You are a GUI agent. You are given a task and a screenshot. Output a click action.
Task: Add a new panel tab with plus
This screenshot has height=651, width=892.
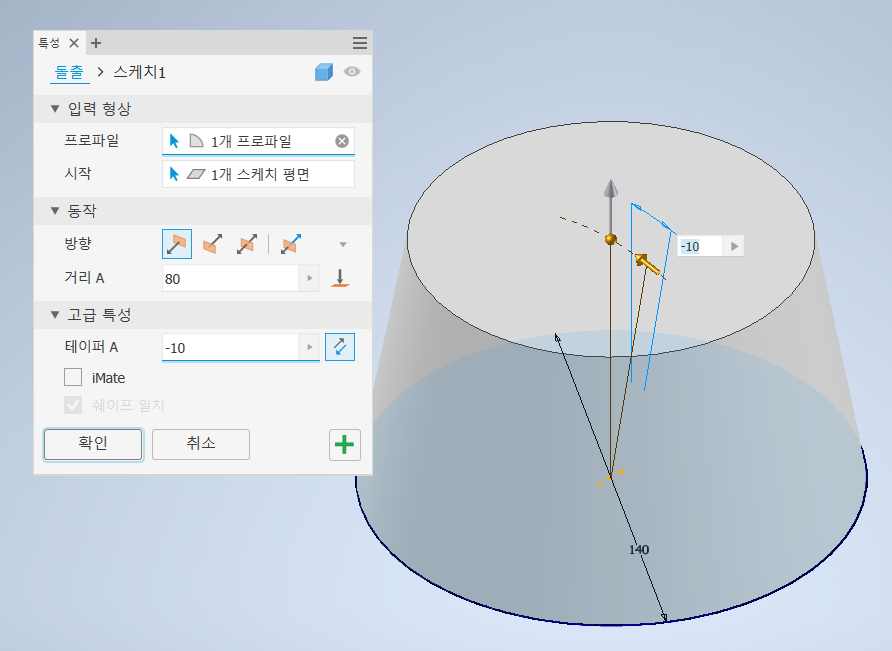point(96,43)
